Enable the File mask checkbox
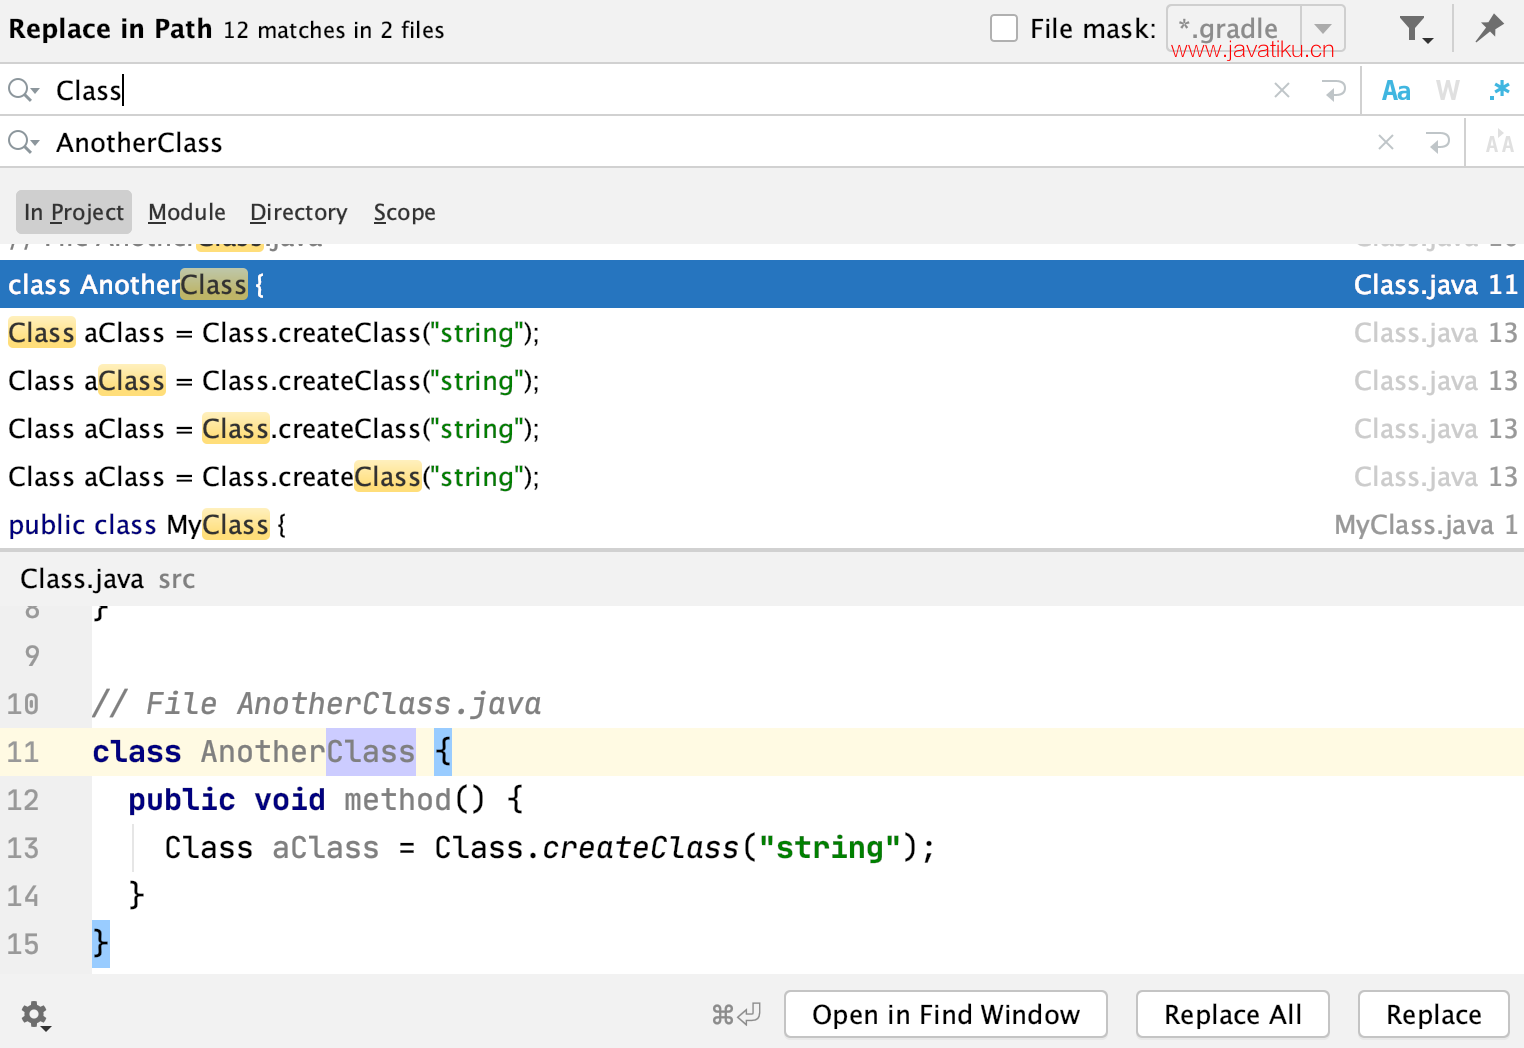Screen dimensions: 1524x1048 [1004, 28]
